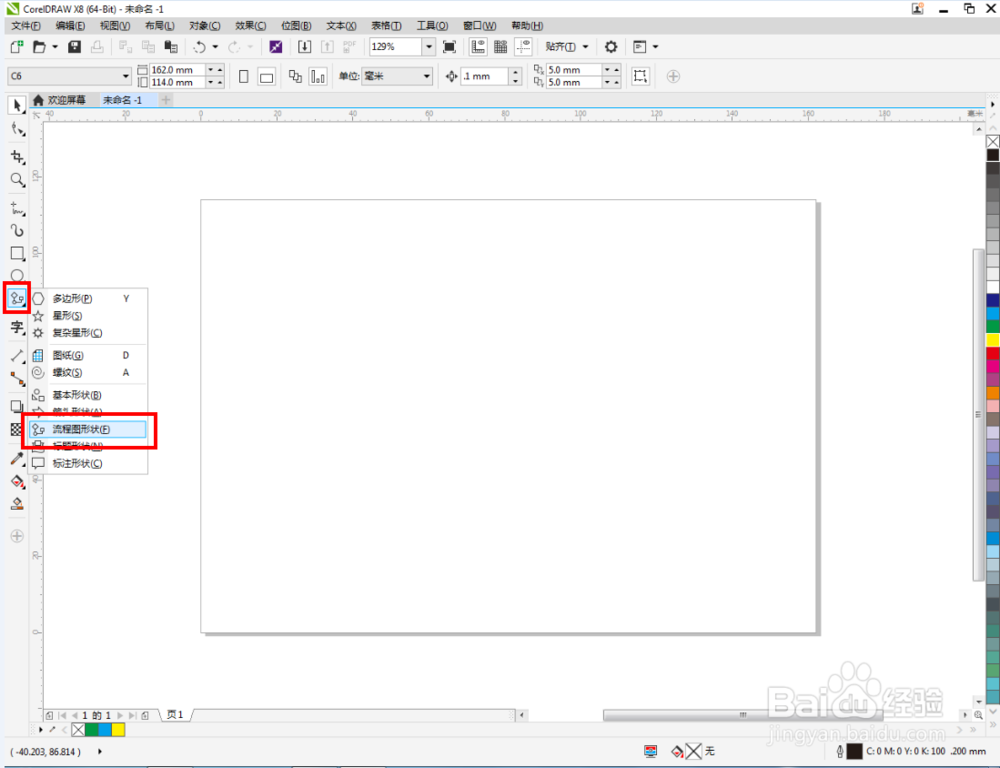Viewport: 1000px width, 768px height.
Task: Click the toolbox quick customize plus button
Action: (17, 536)
